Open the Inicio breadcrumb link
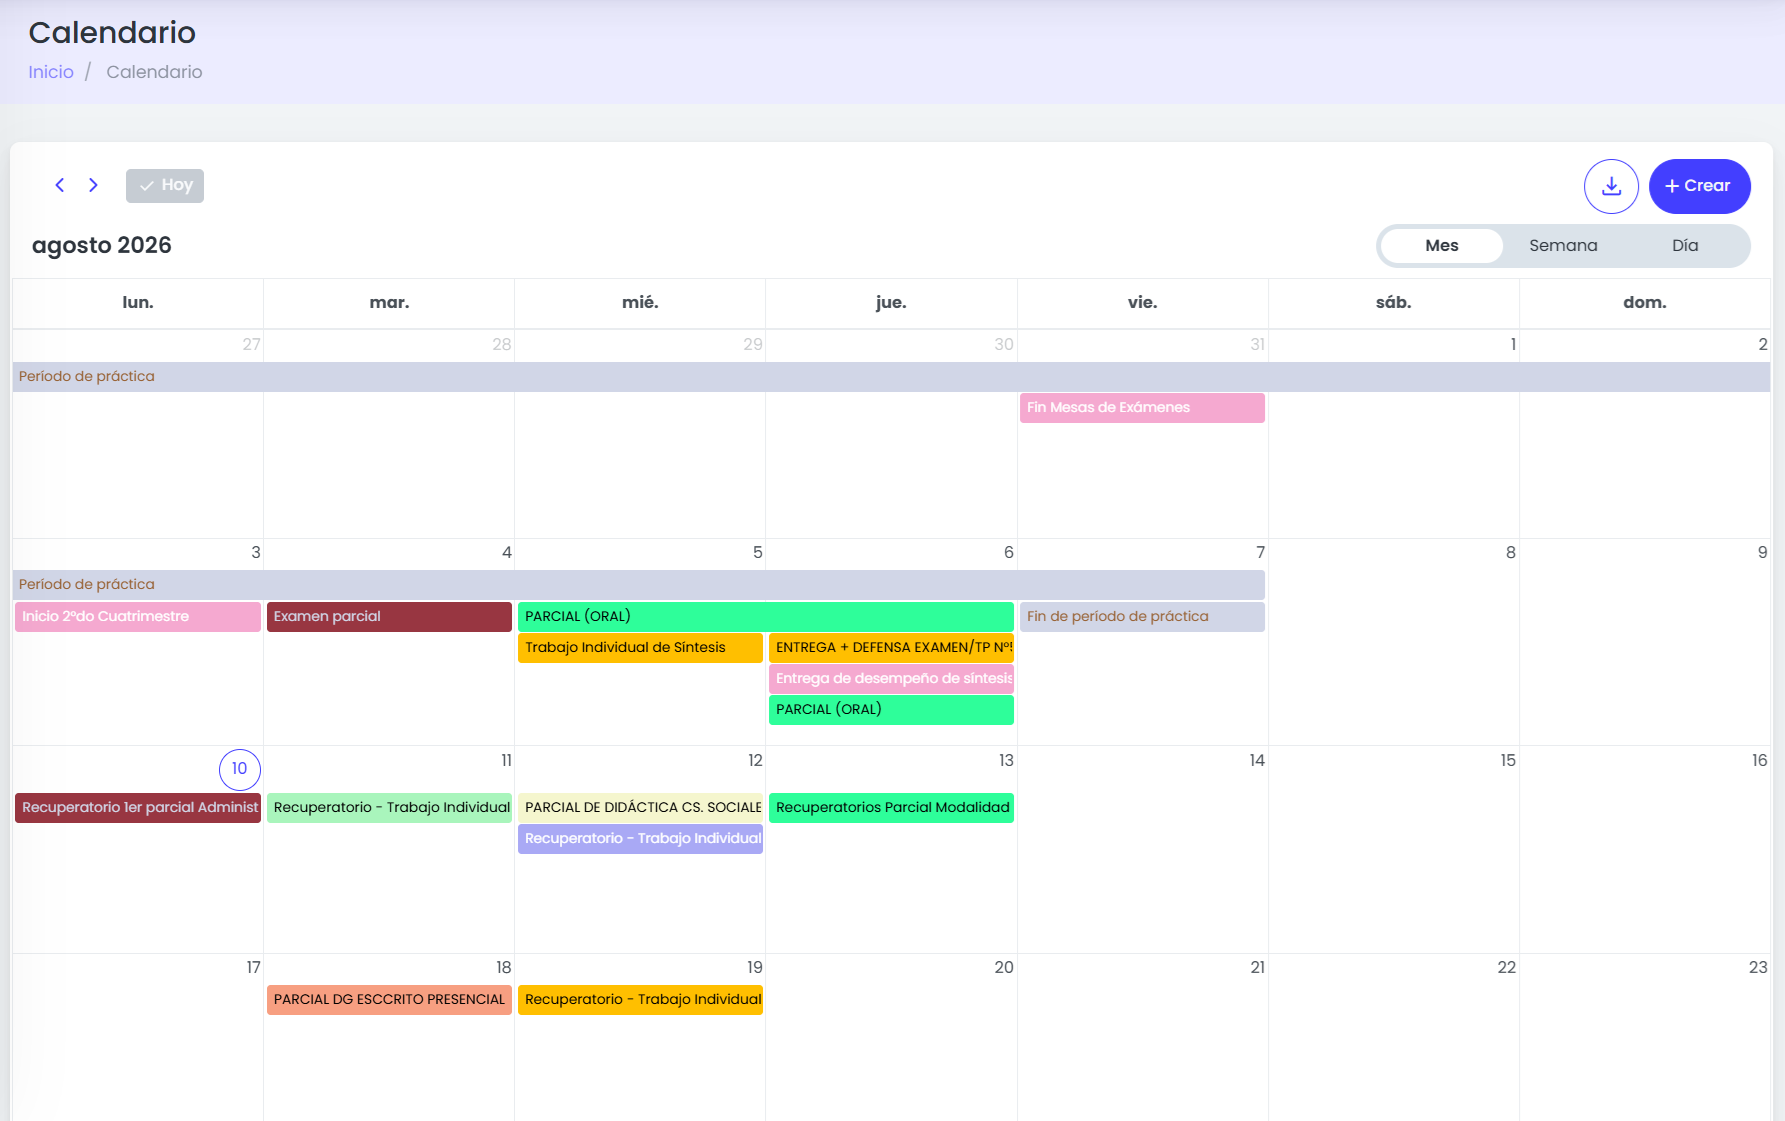The image size is (1785, 1121). coord(51,72)
